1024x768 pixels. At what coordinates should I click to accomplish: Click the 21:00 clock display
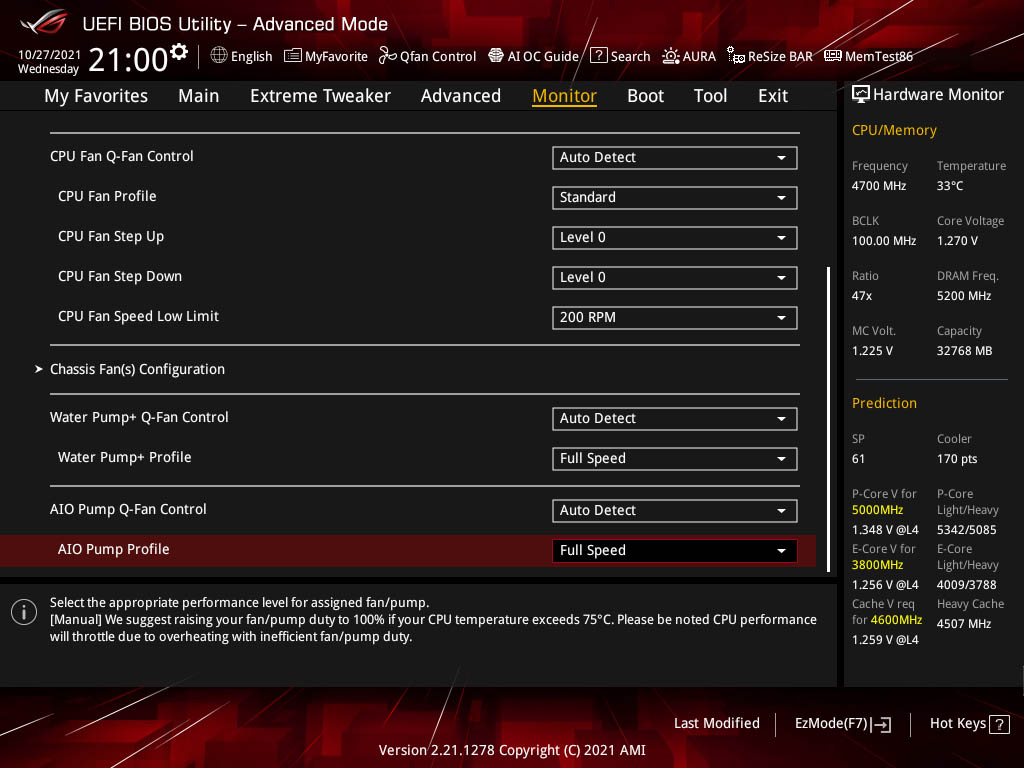(x=128, y=59)
